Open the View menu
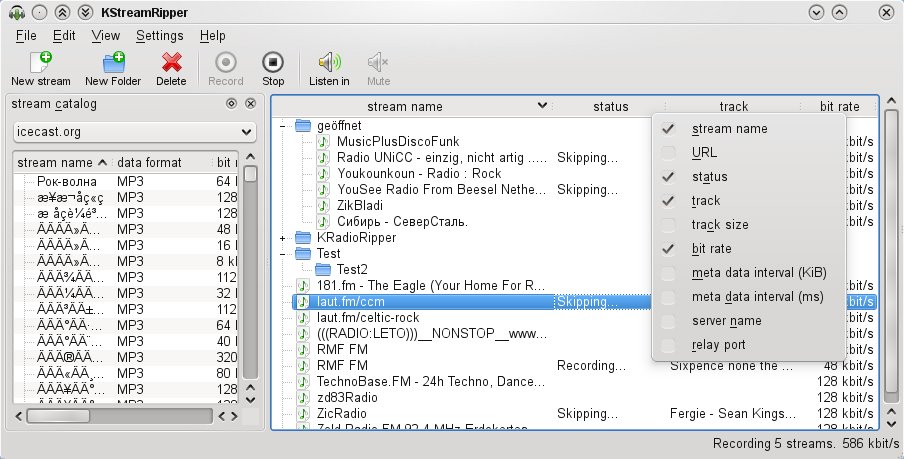Image resolution: width=904 pixels, height=459 pixels. [x=106, y=36]
